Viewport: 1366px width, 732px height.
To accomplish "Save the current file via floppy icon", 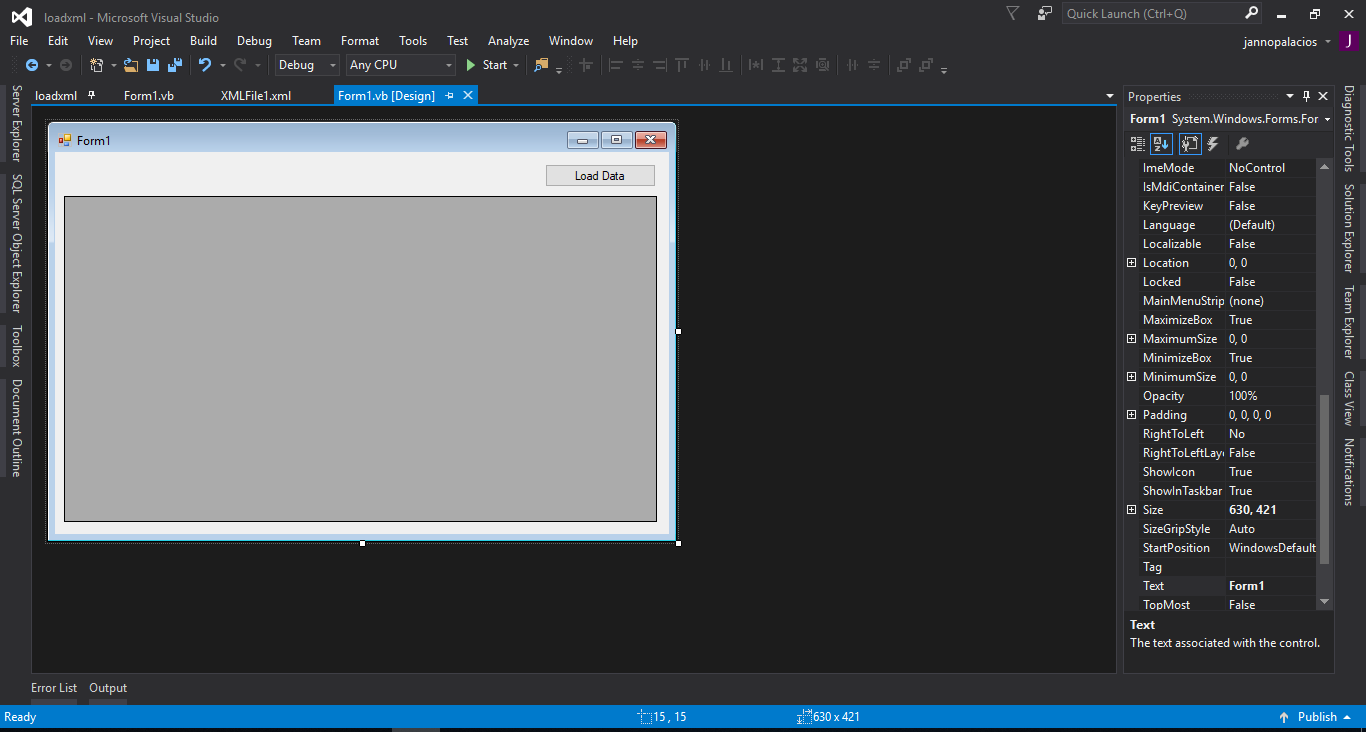I will [x=153, y=65].
